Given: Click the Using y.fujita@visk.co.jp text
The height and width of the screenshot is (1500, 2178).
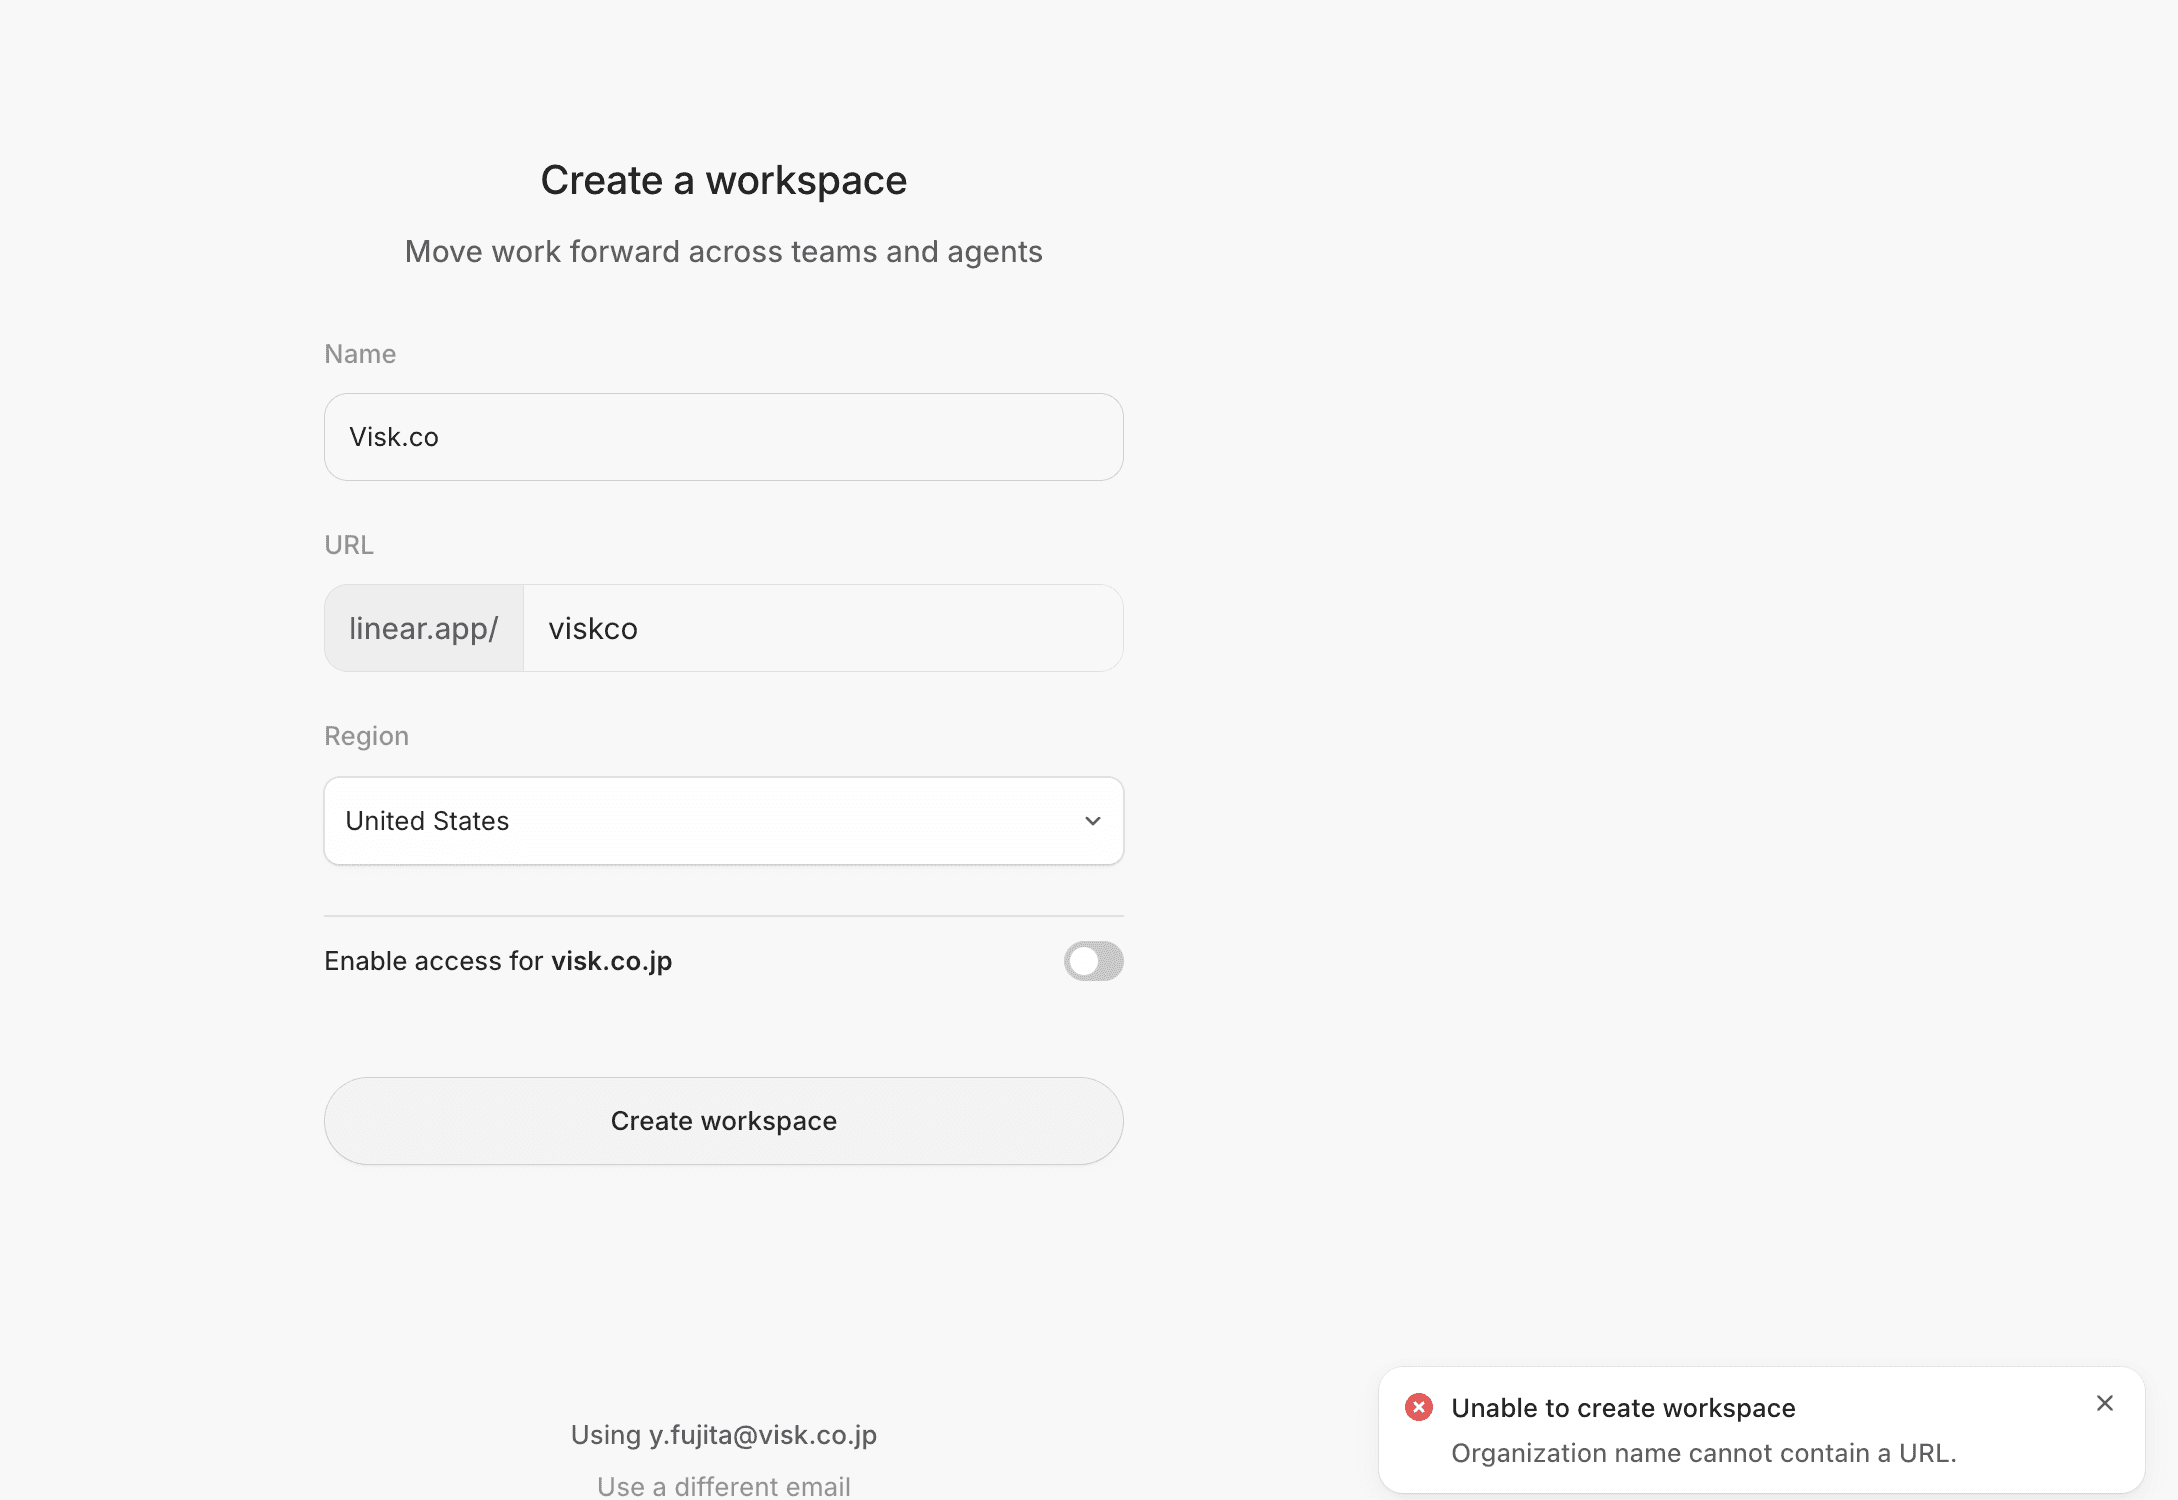Looking at the screenshot, I should (x=724, y=1435).
